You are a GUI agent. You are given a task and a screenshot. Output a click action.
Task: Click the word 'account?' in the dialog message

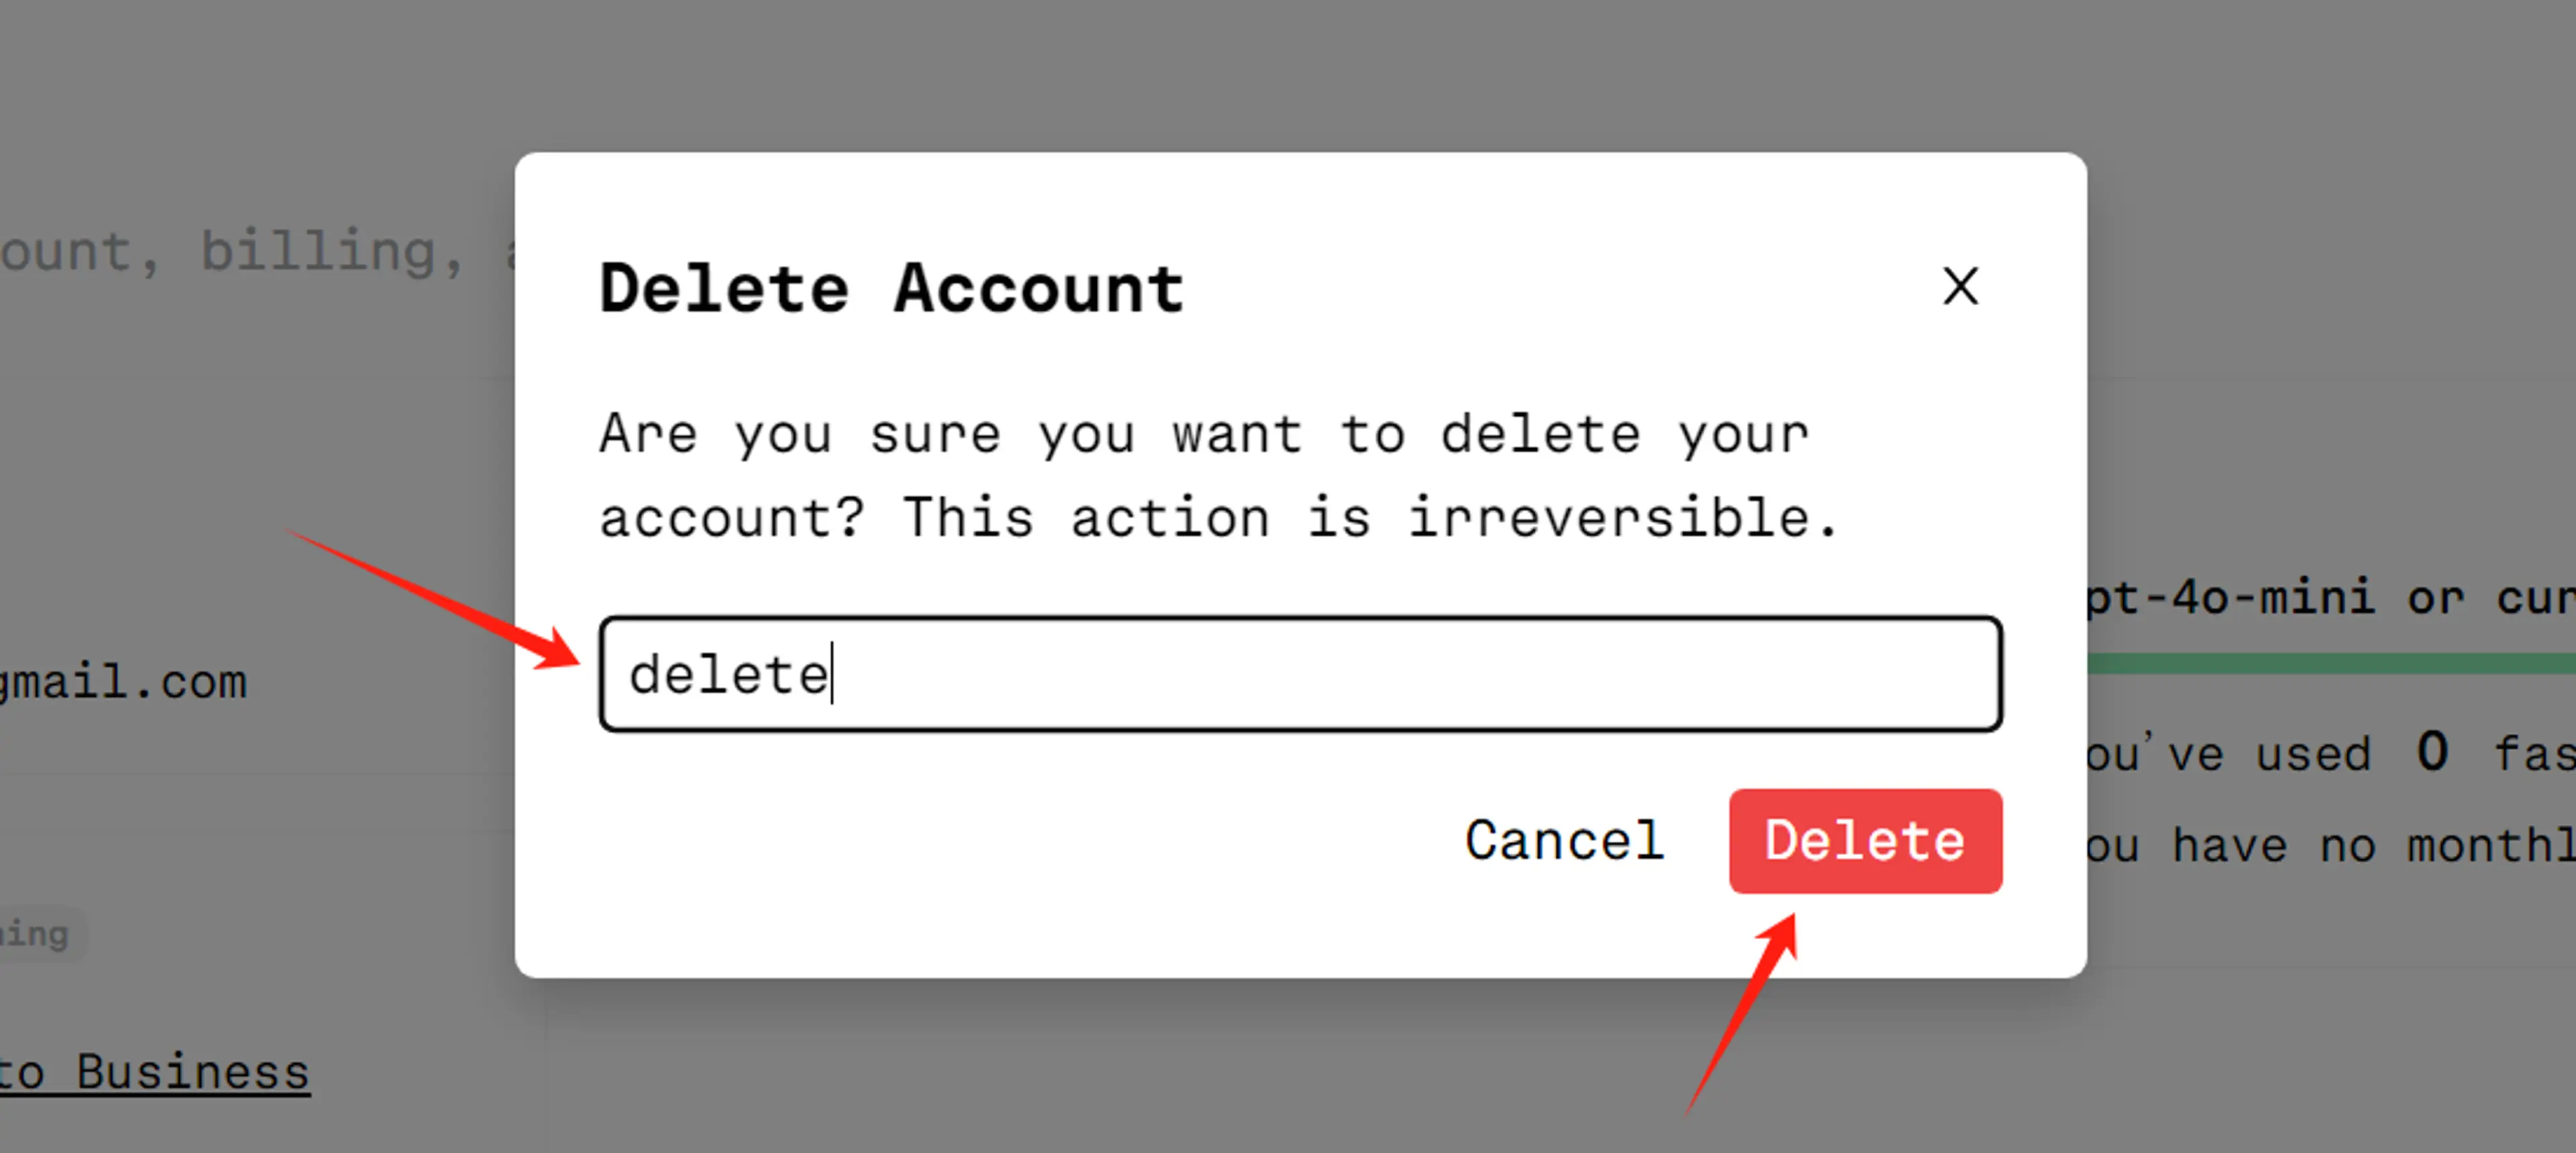(x=731, y=518)
